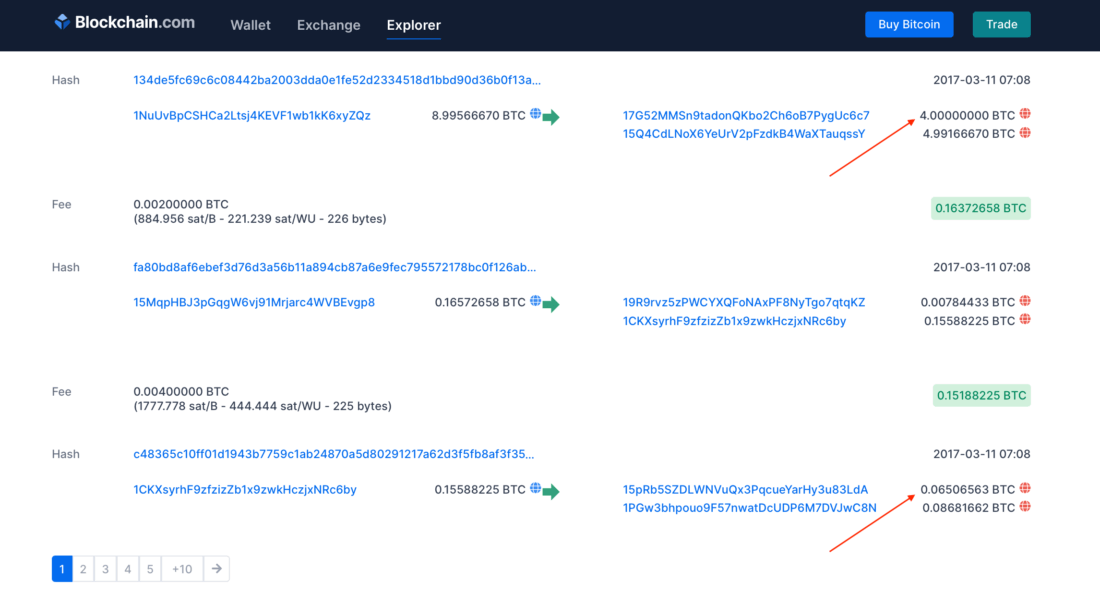Viewport: 1100px width, 605px height.
Task: Click red globe icon next to 4.99166670 BTC
Action: click(x=1025, y=133)
